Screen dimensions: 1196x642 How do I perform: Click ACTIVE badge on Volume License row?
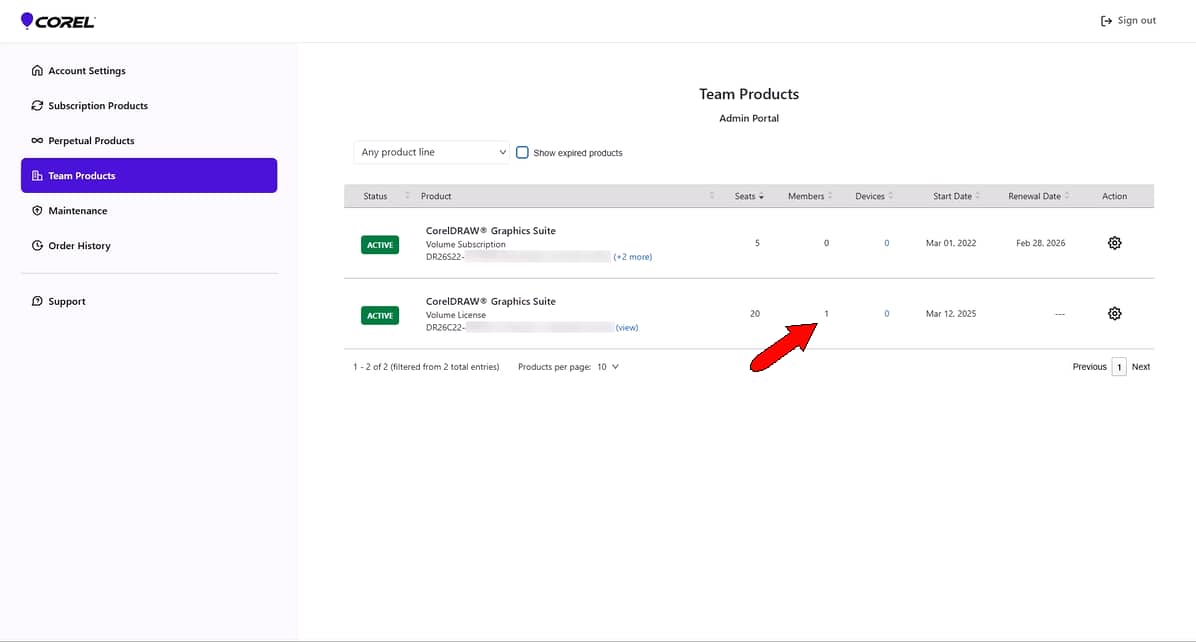(x=380, y=316)
